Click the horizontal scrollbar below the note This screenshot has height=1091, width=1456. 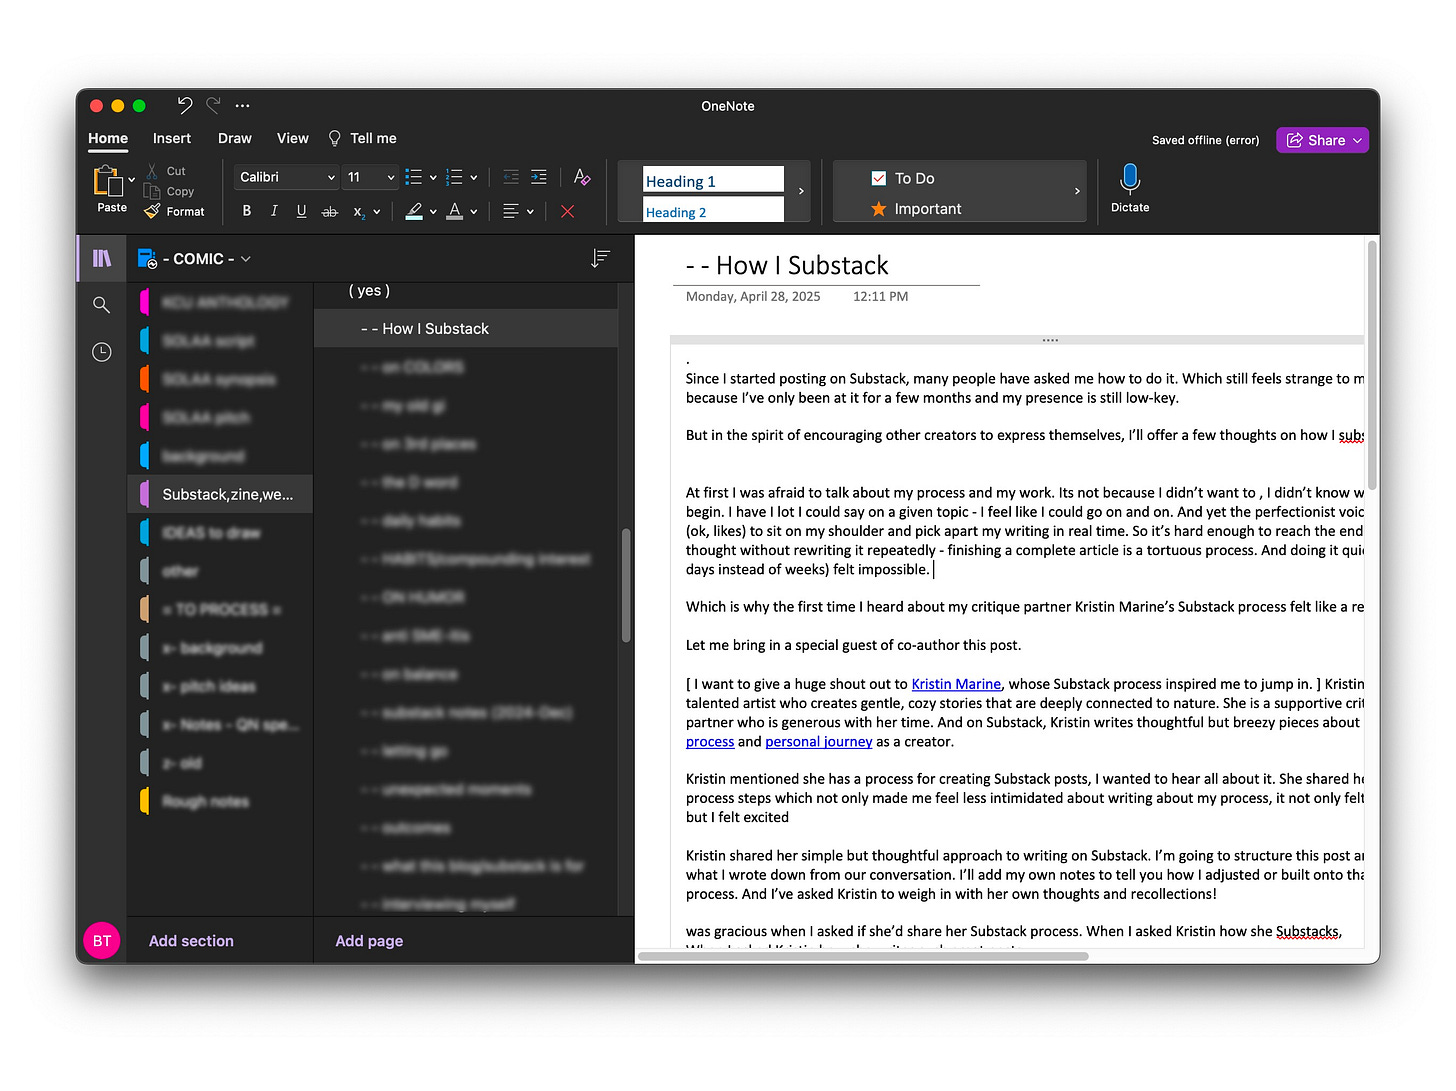(x=863, y=957)
